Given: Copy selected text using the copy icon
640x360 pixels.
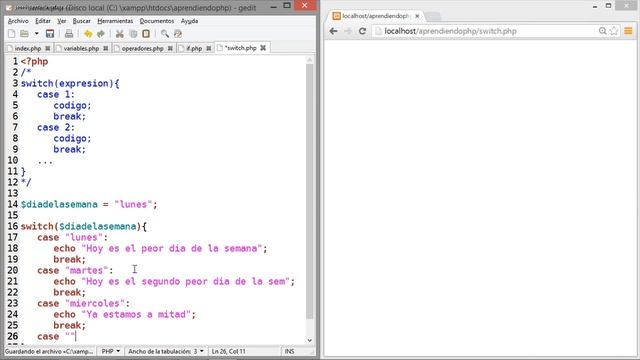Looking at the screenshot, I should coord(133,34).
